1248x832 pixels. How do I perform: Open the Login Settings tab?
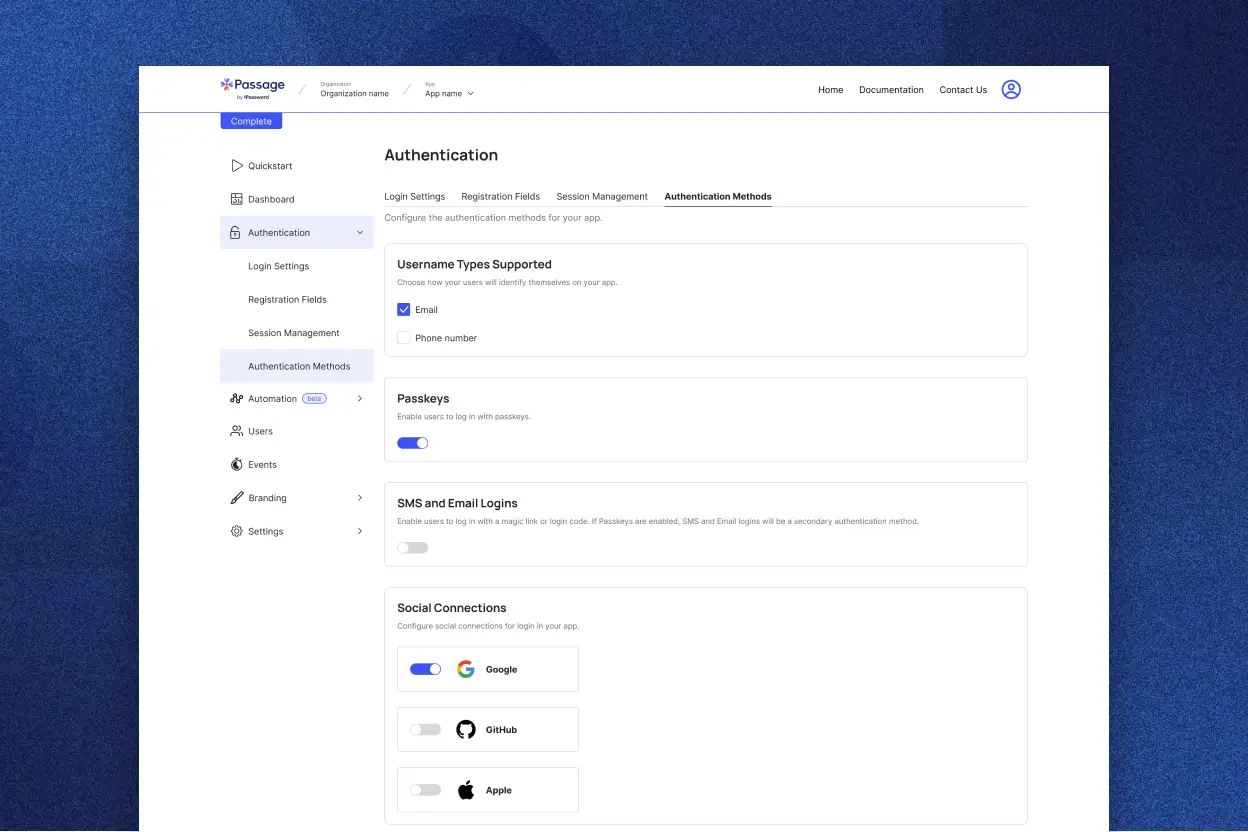(414, 196)
